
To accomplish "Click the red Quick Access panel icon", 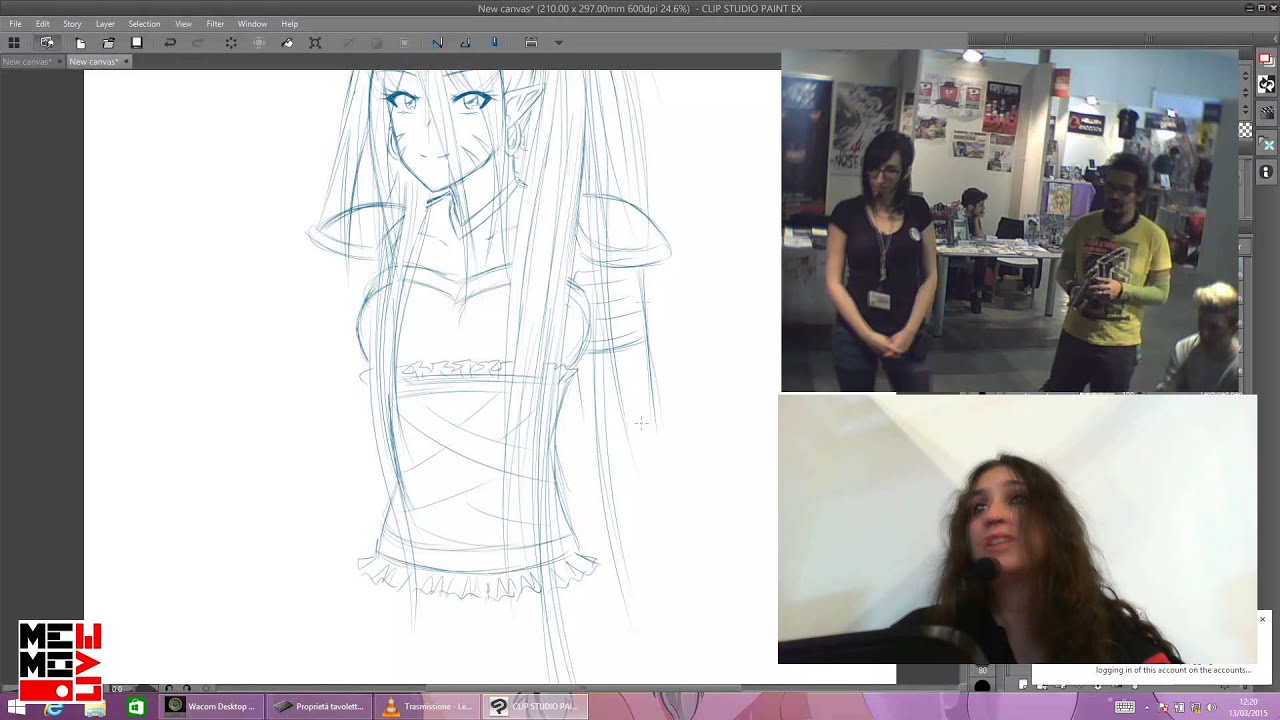I will [x=1266, y=59].
